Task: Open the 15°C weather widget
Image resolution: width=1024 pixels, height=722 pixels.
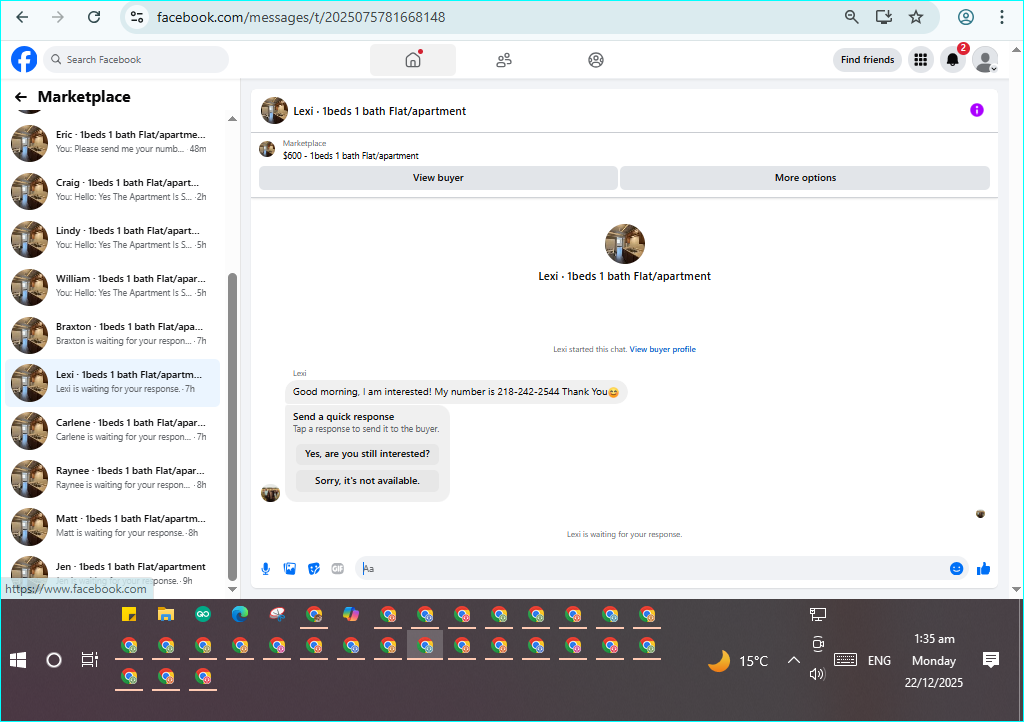Action: (738, 661)
